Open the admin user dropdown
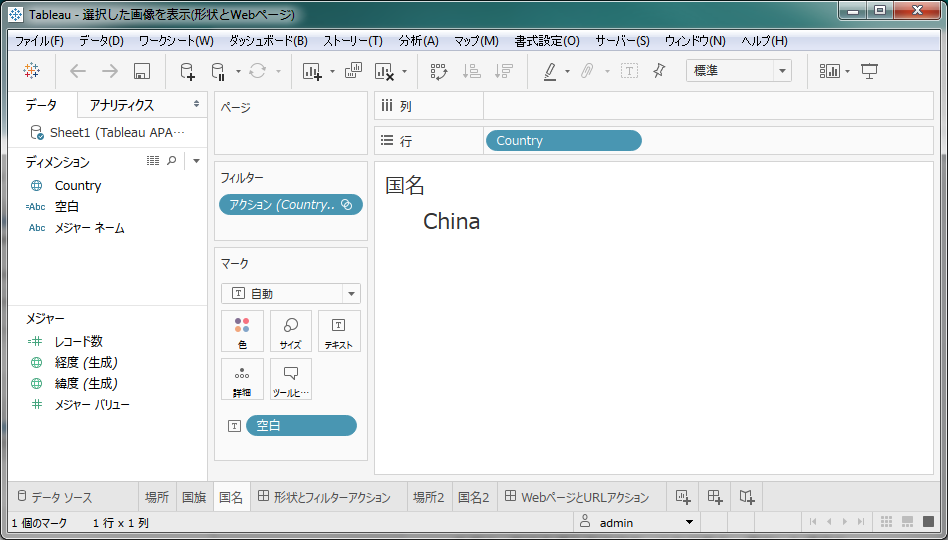 636,522
